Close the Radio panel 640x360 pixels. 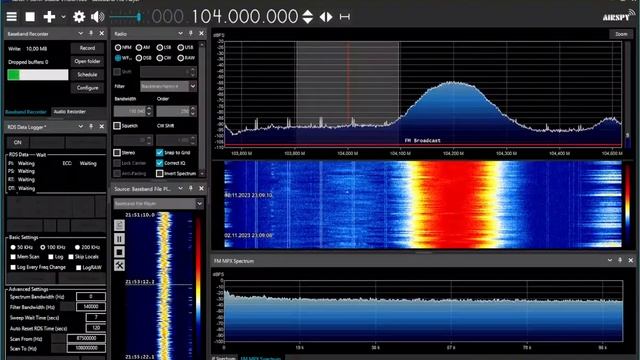[x=201, y=33]
